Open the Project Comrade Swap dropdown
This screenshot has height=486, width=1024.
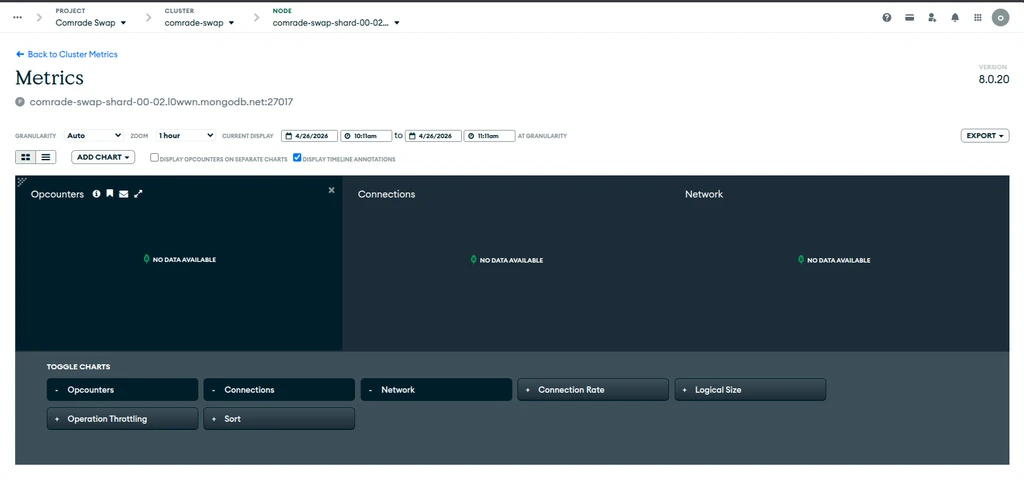point(91,22)
